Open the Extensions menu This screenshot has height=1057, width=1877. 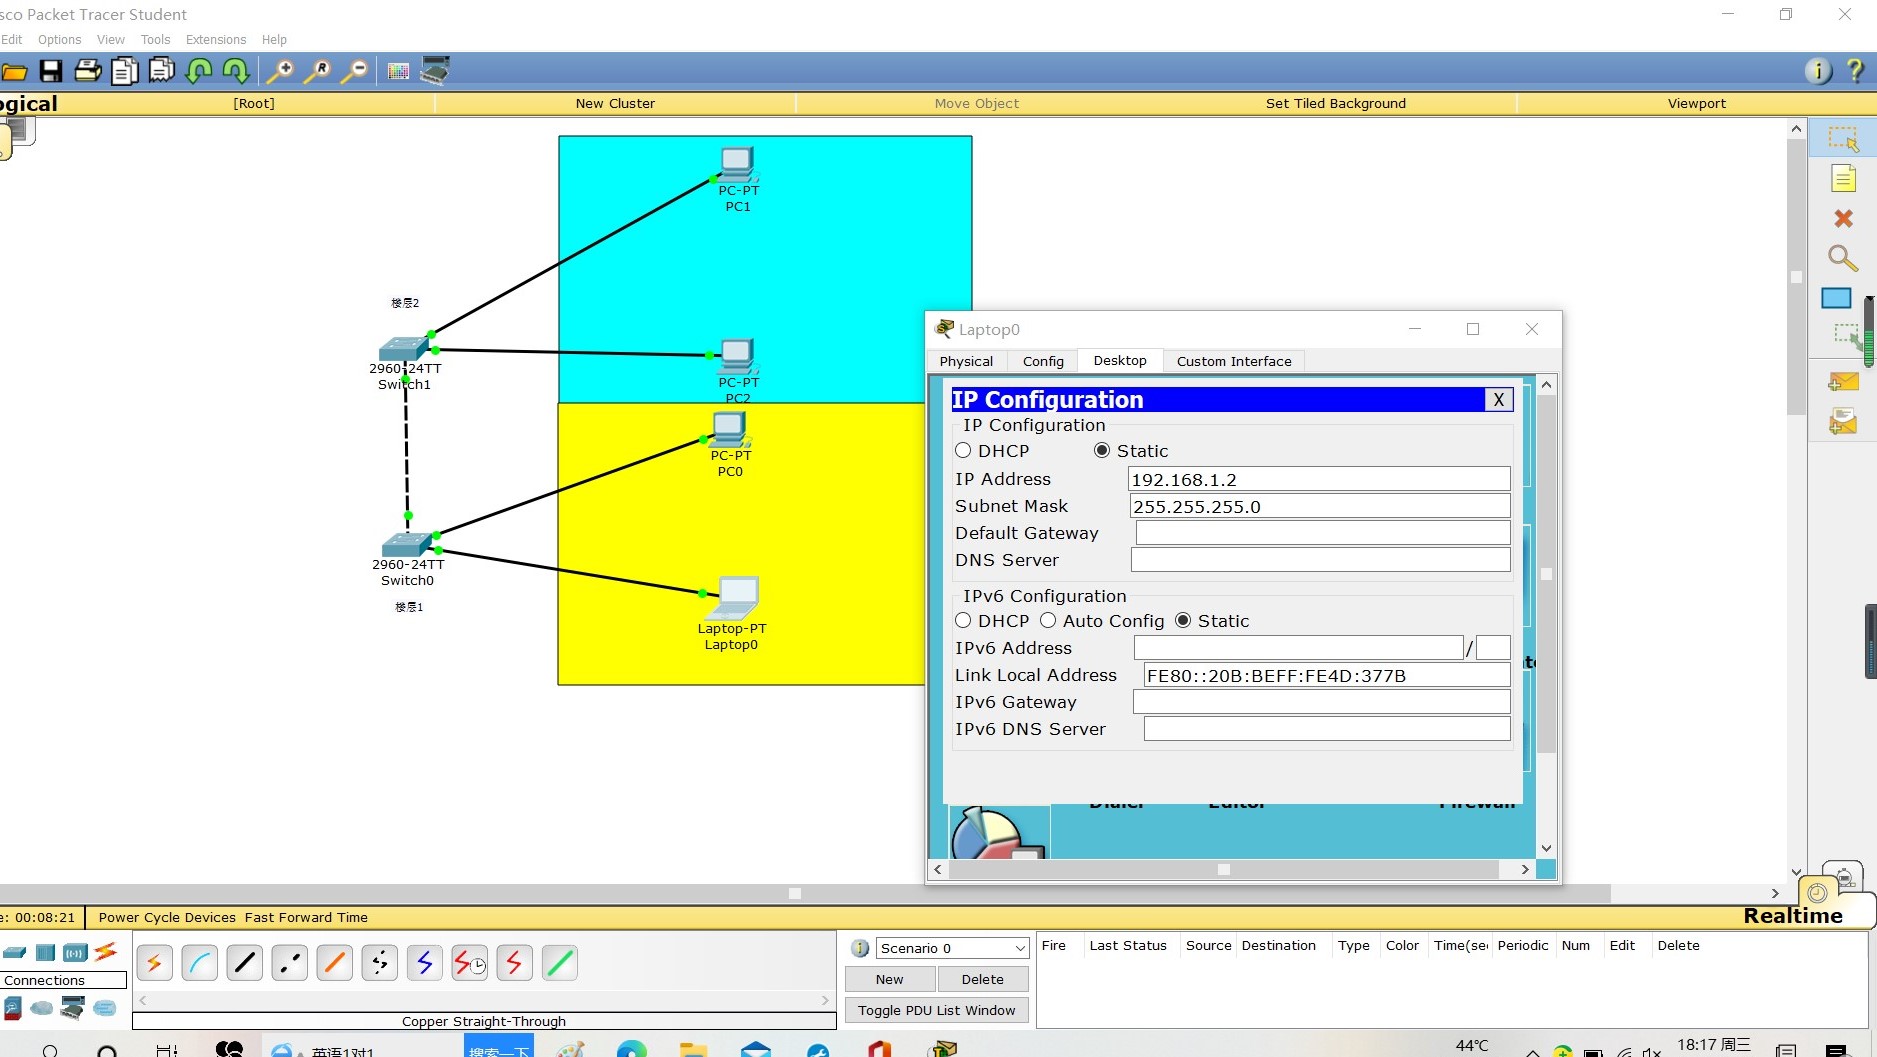216,40
